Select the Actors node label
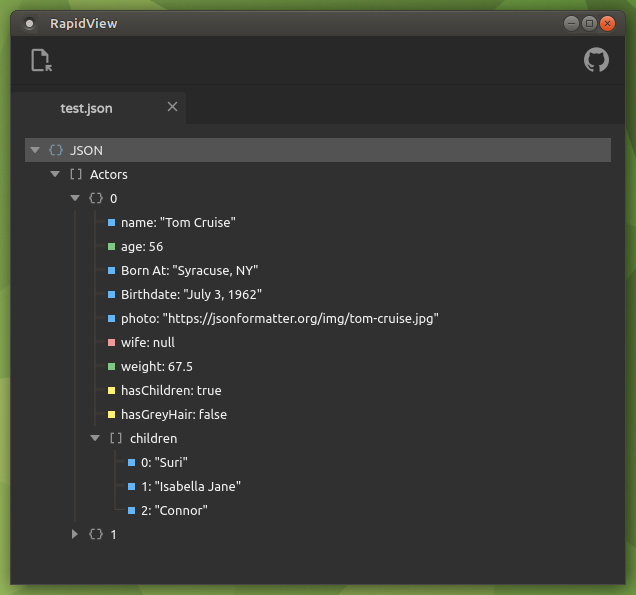The width and height of the screenshot is (636, 595). click(109, 174)
